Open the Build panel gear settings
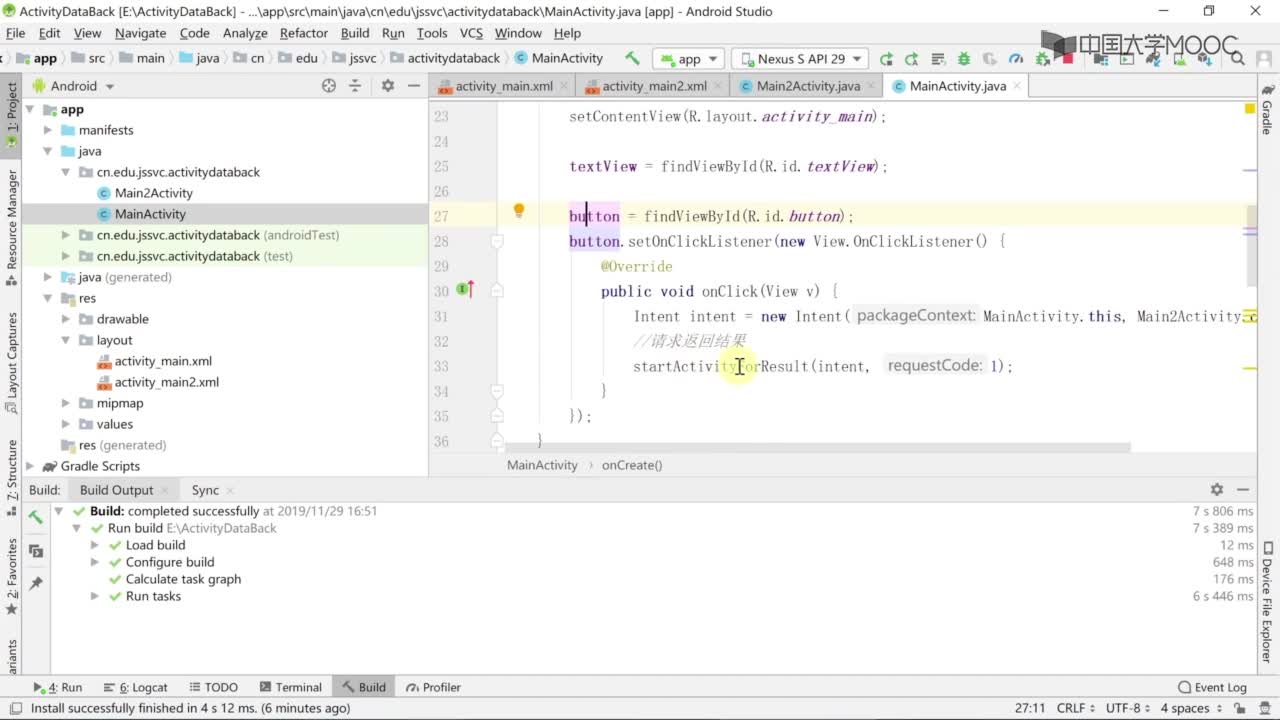1280x720 pixels. click(1217, 490)
